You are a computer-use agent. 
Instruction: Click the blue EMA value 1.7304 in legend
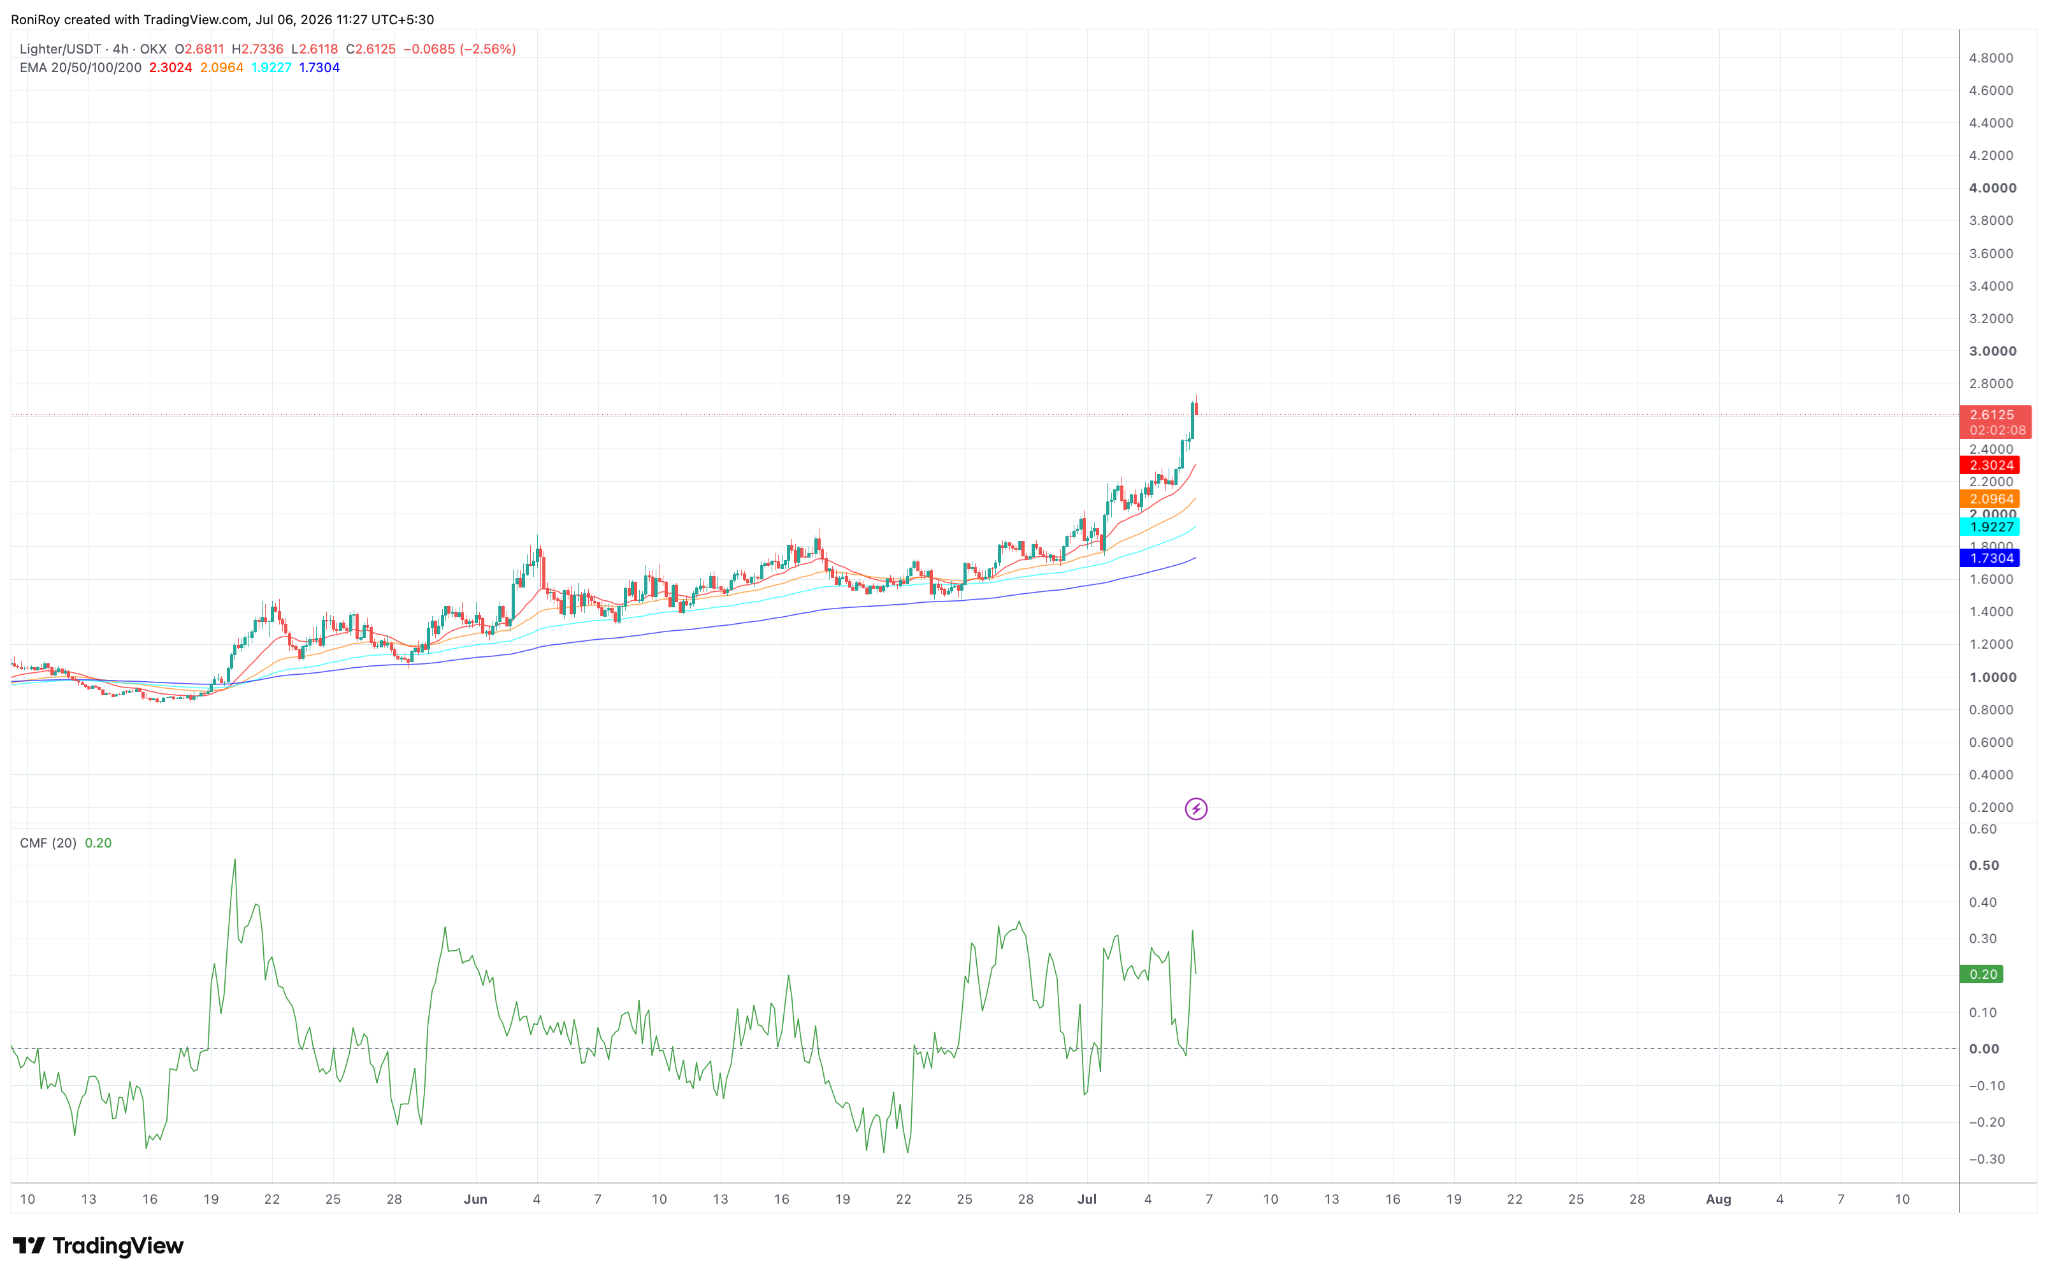pyautogui.click(x=319, y=68)
